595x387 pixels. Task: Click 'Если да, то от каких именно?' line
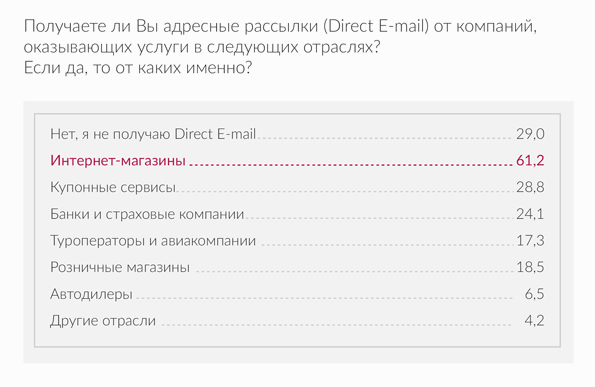pos(138,68)
